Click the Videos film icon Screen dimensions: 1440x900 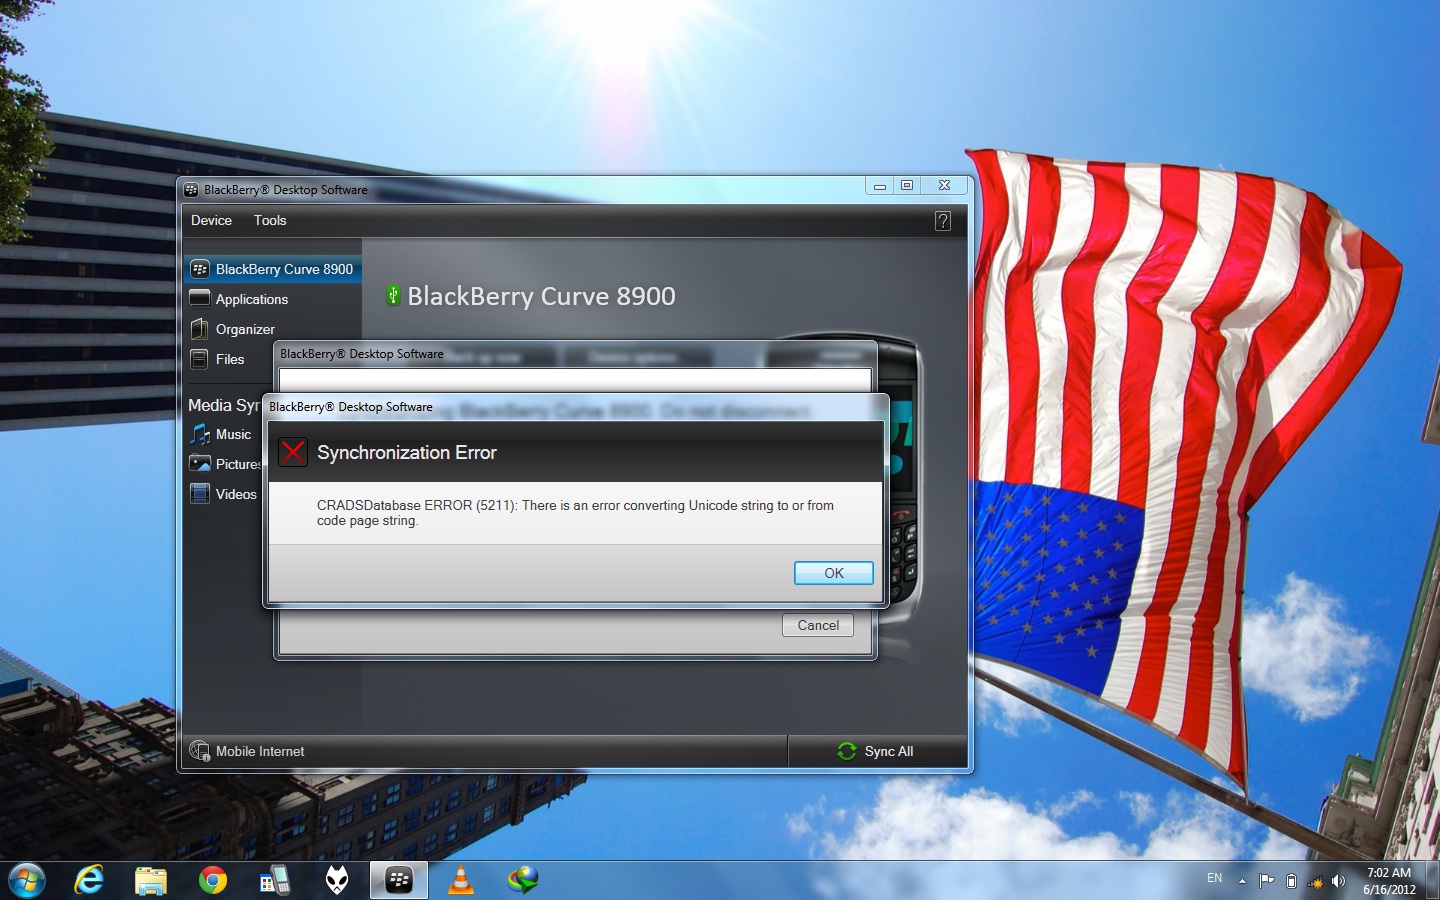click(x=200, y=494)
